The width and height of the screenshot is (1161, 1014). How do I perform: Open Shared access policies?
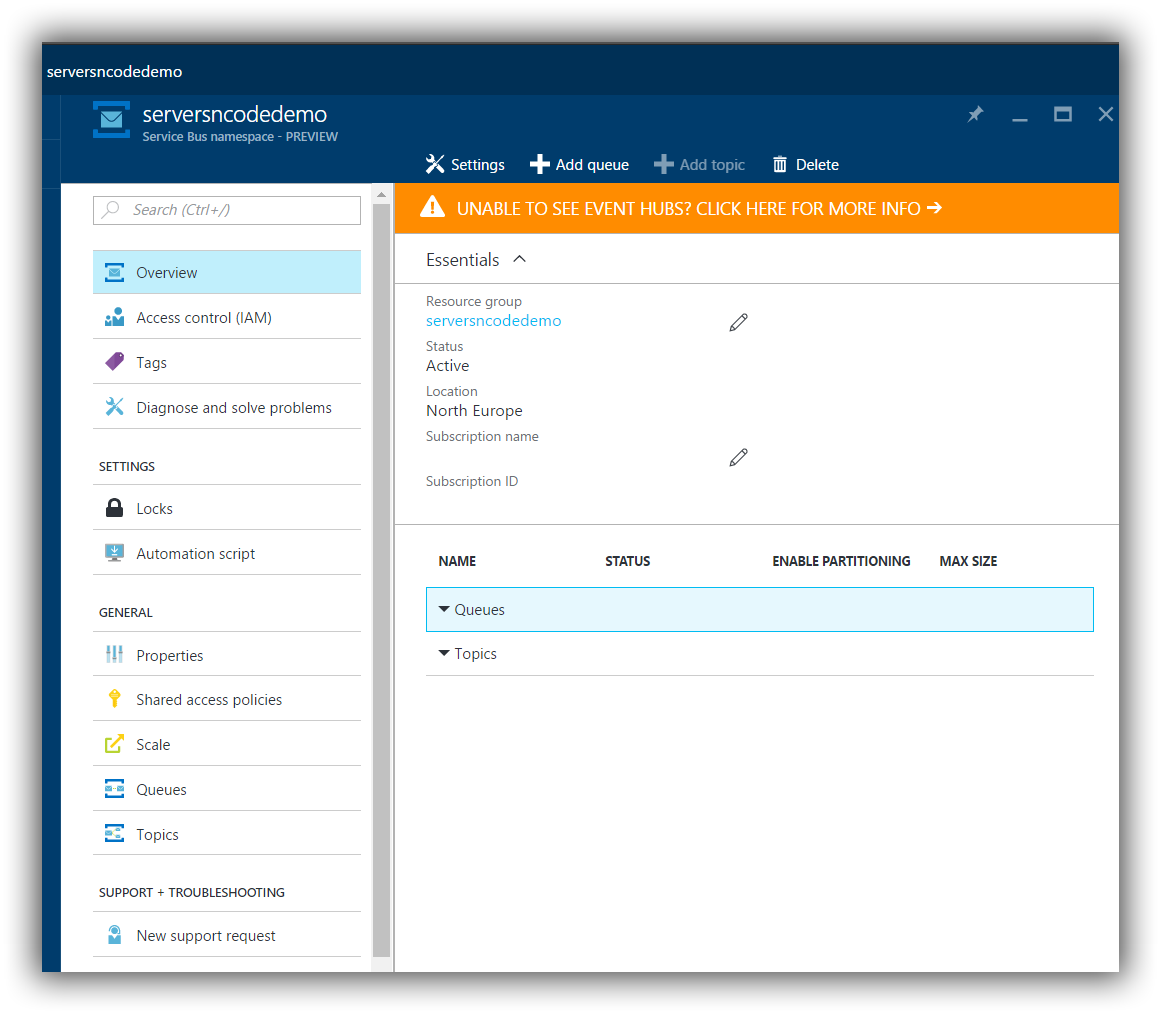pos(227,699)
